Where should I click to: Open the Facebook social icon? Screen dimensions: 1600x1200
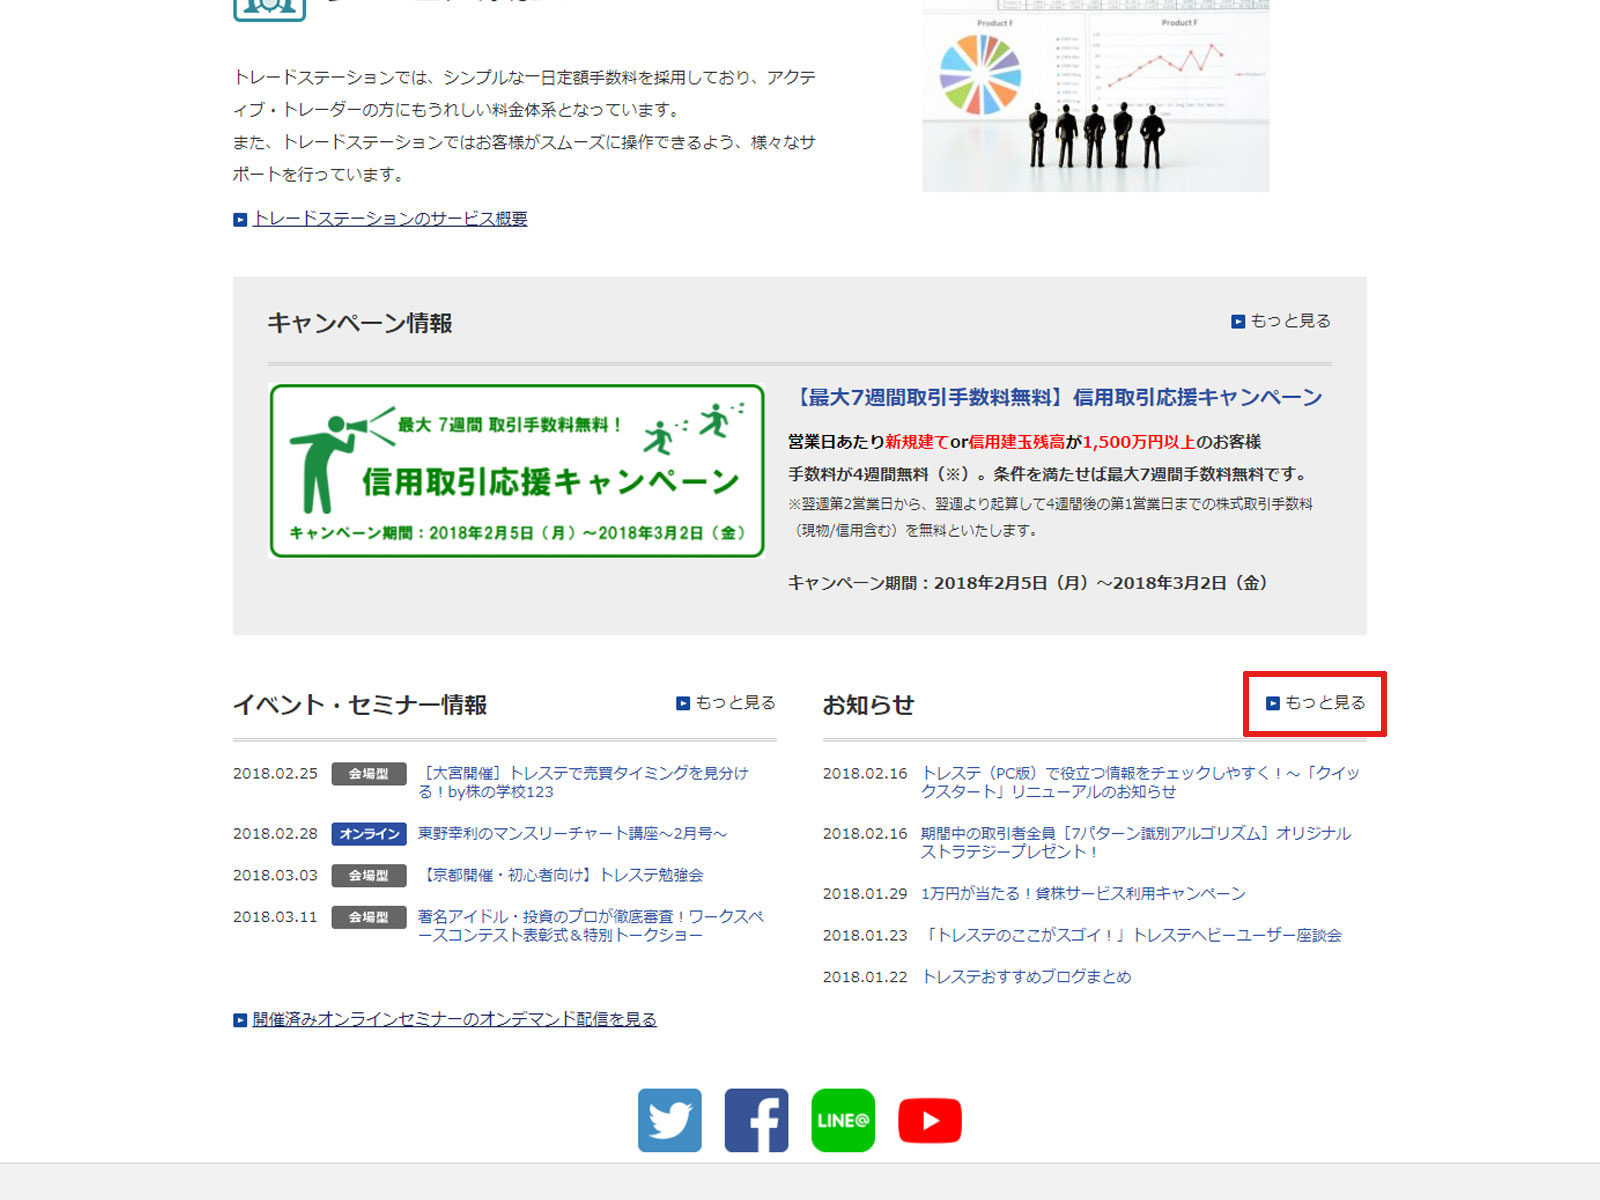[756, 1120]
